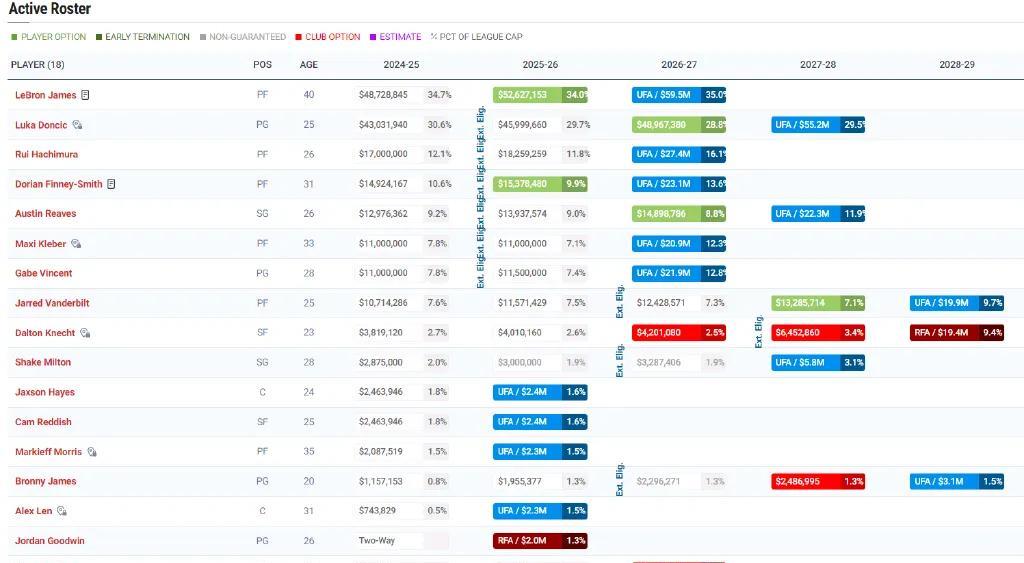Open Rui Hachimura player link
Viewport: 1024px width, 563px height.
[x=46, y=154]
